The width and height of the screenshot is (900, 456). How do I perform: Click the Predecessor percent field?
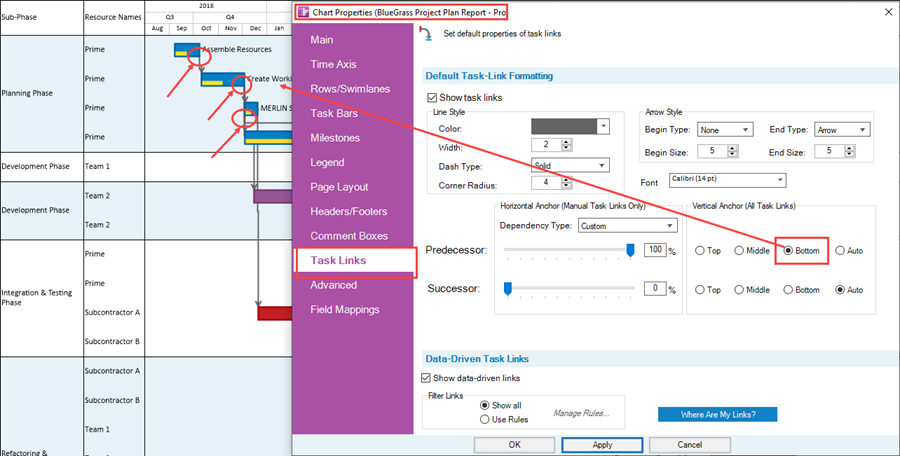654,250
